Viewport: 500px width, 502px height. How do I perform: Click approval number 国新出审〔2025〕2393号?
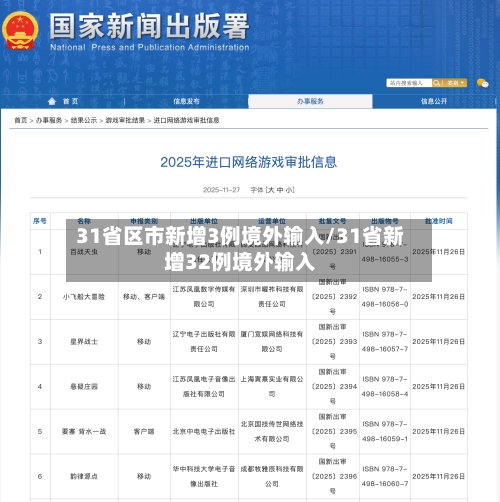(333, 342)
